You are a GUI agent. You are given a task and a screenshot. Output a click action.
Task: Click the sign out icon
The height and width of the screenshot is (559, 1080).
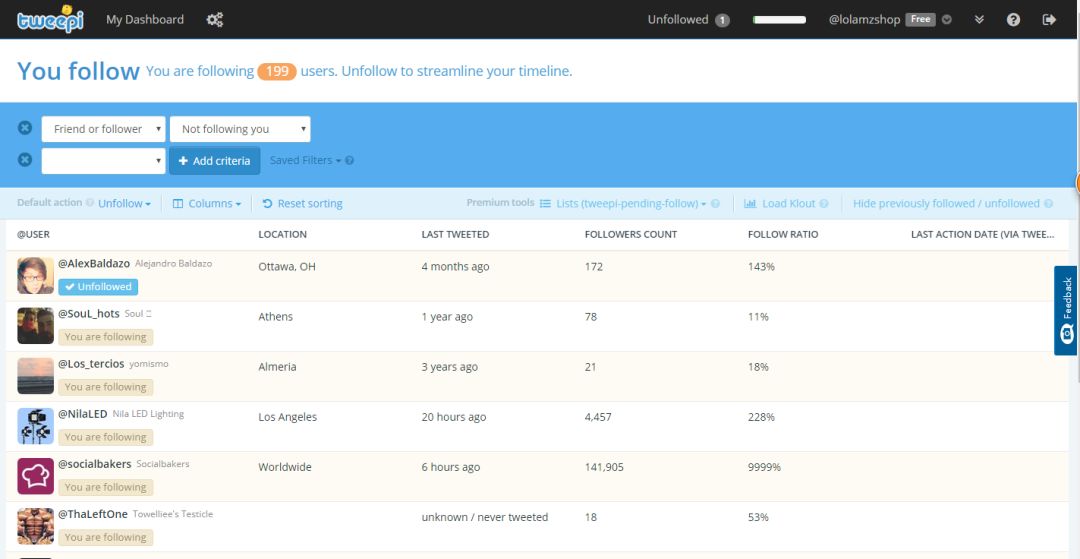1049,19
